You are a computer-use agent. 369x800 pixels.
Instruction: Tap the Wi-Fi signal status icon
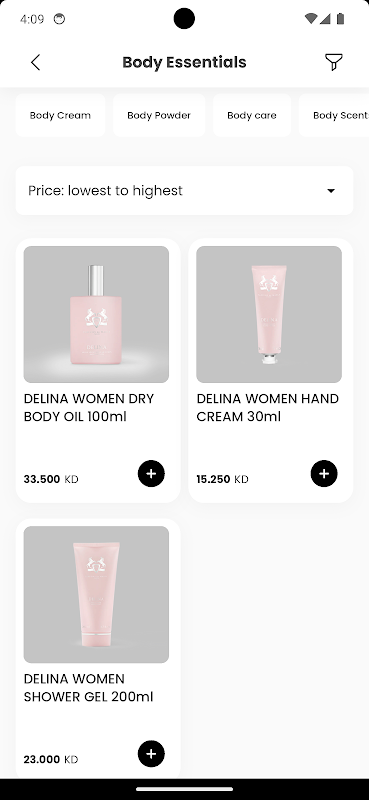[x=310, y=19]
